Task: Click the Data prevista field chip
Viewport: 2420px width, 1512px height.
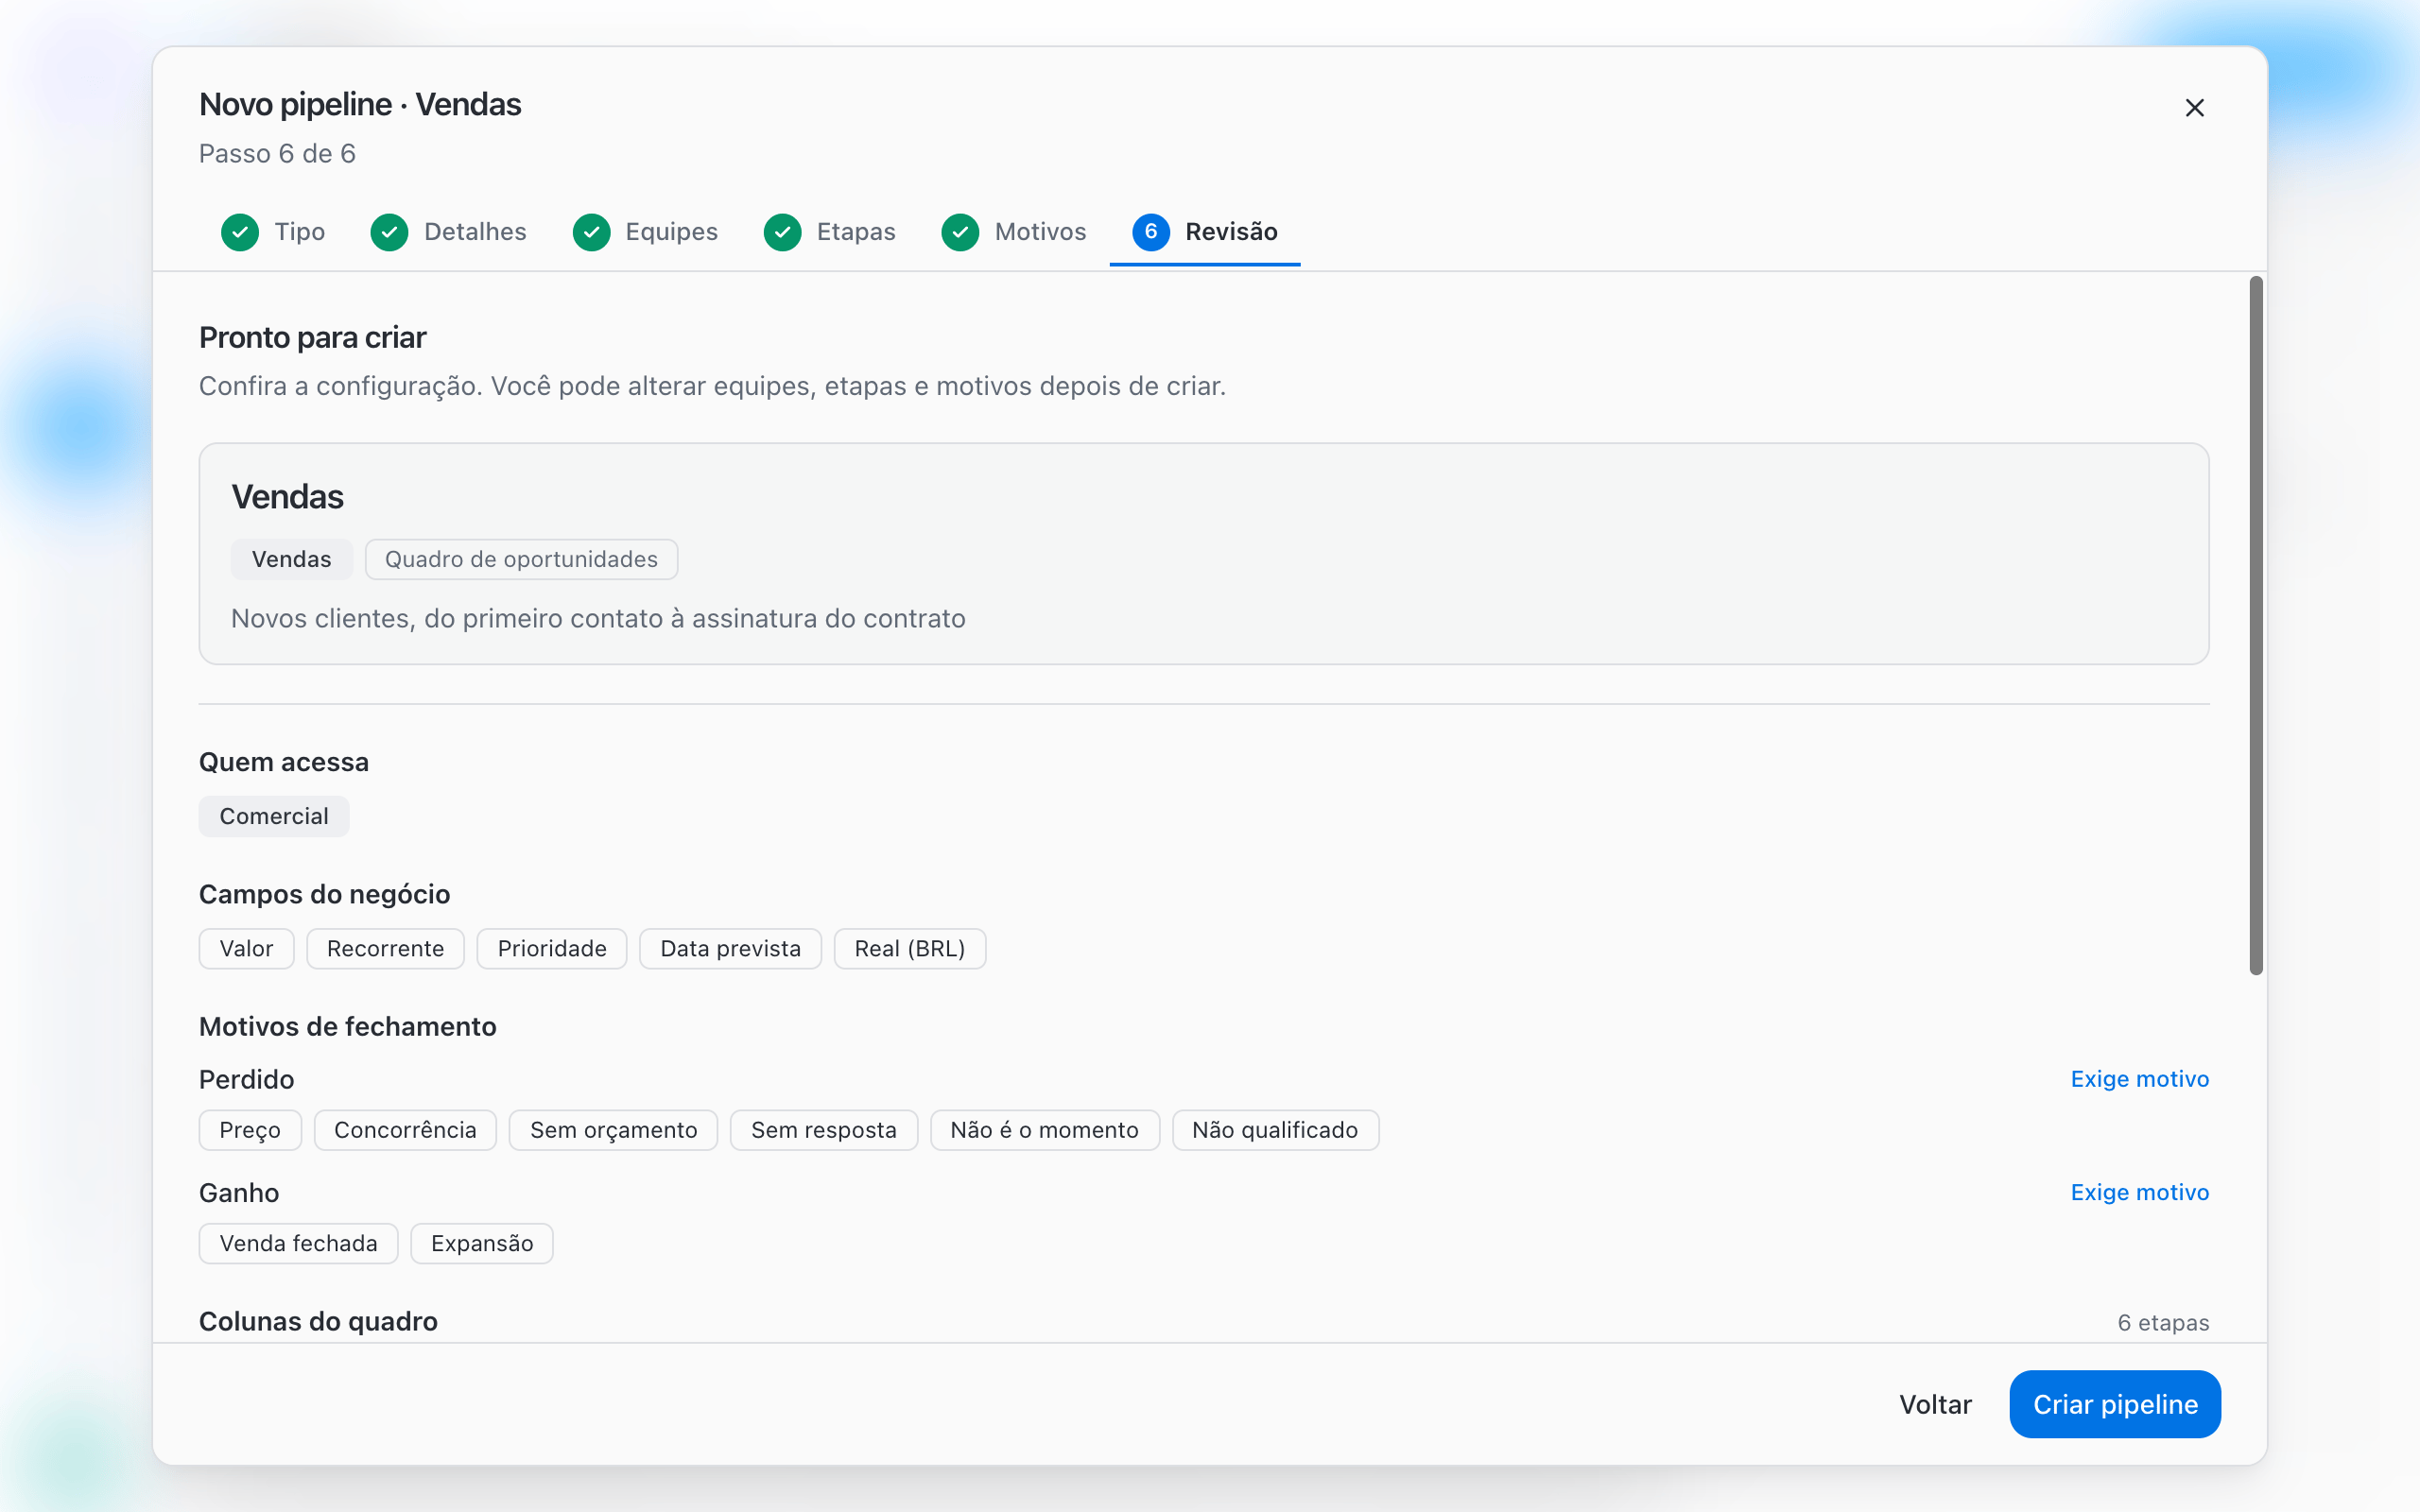Action: 730,948
